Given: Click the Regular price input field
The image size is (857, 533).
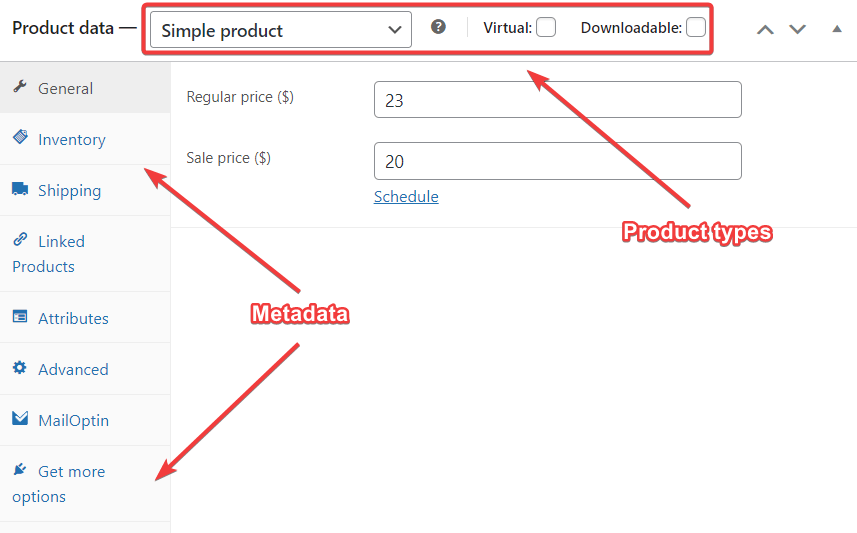Looking at the screenshot, I should [557, 99].
